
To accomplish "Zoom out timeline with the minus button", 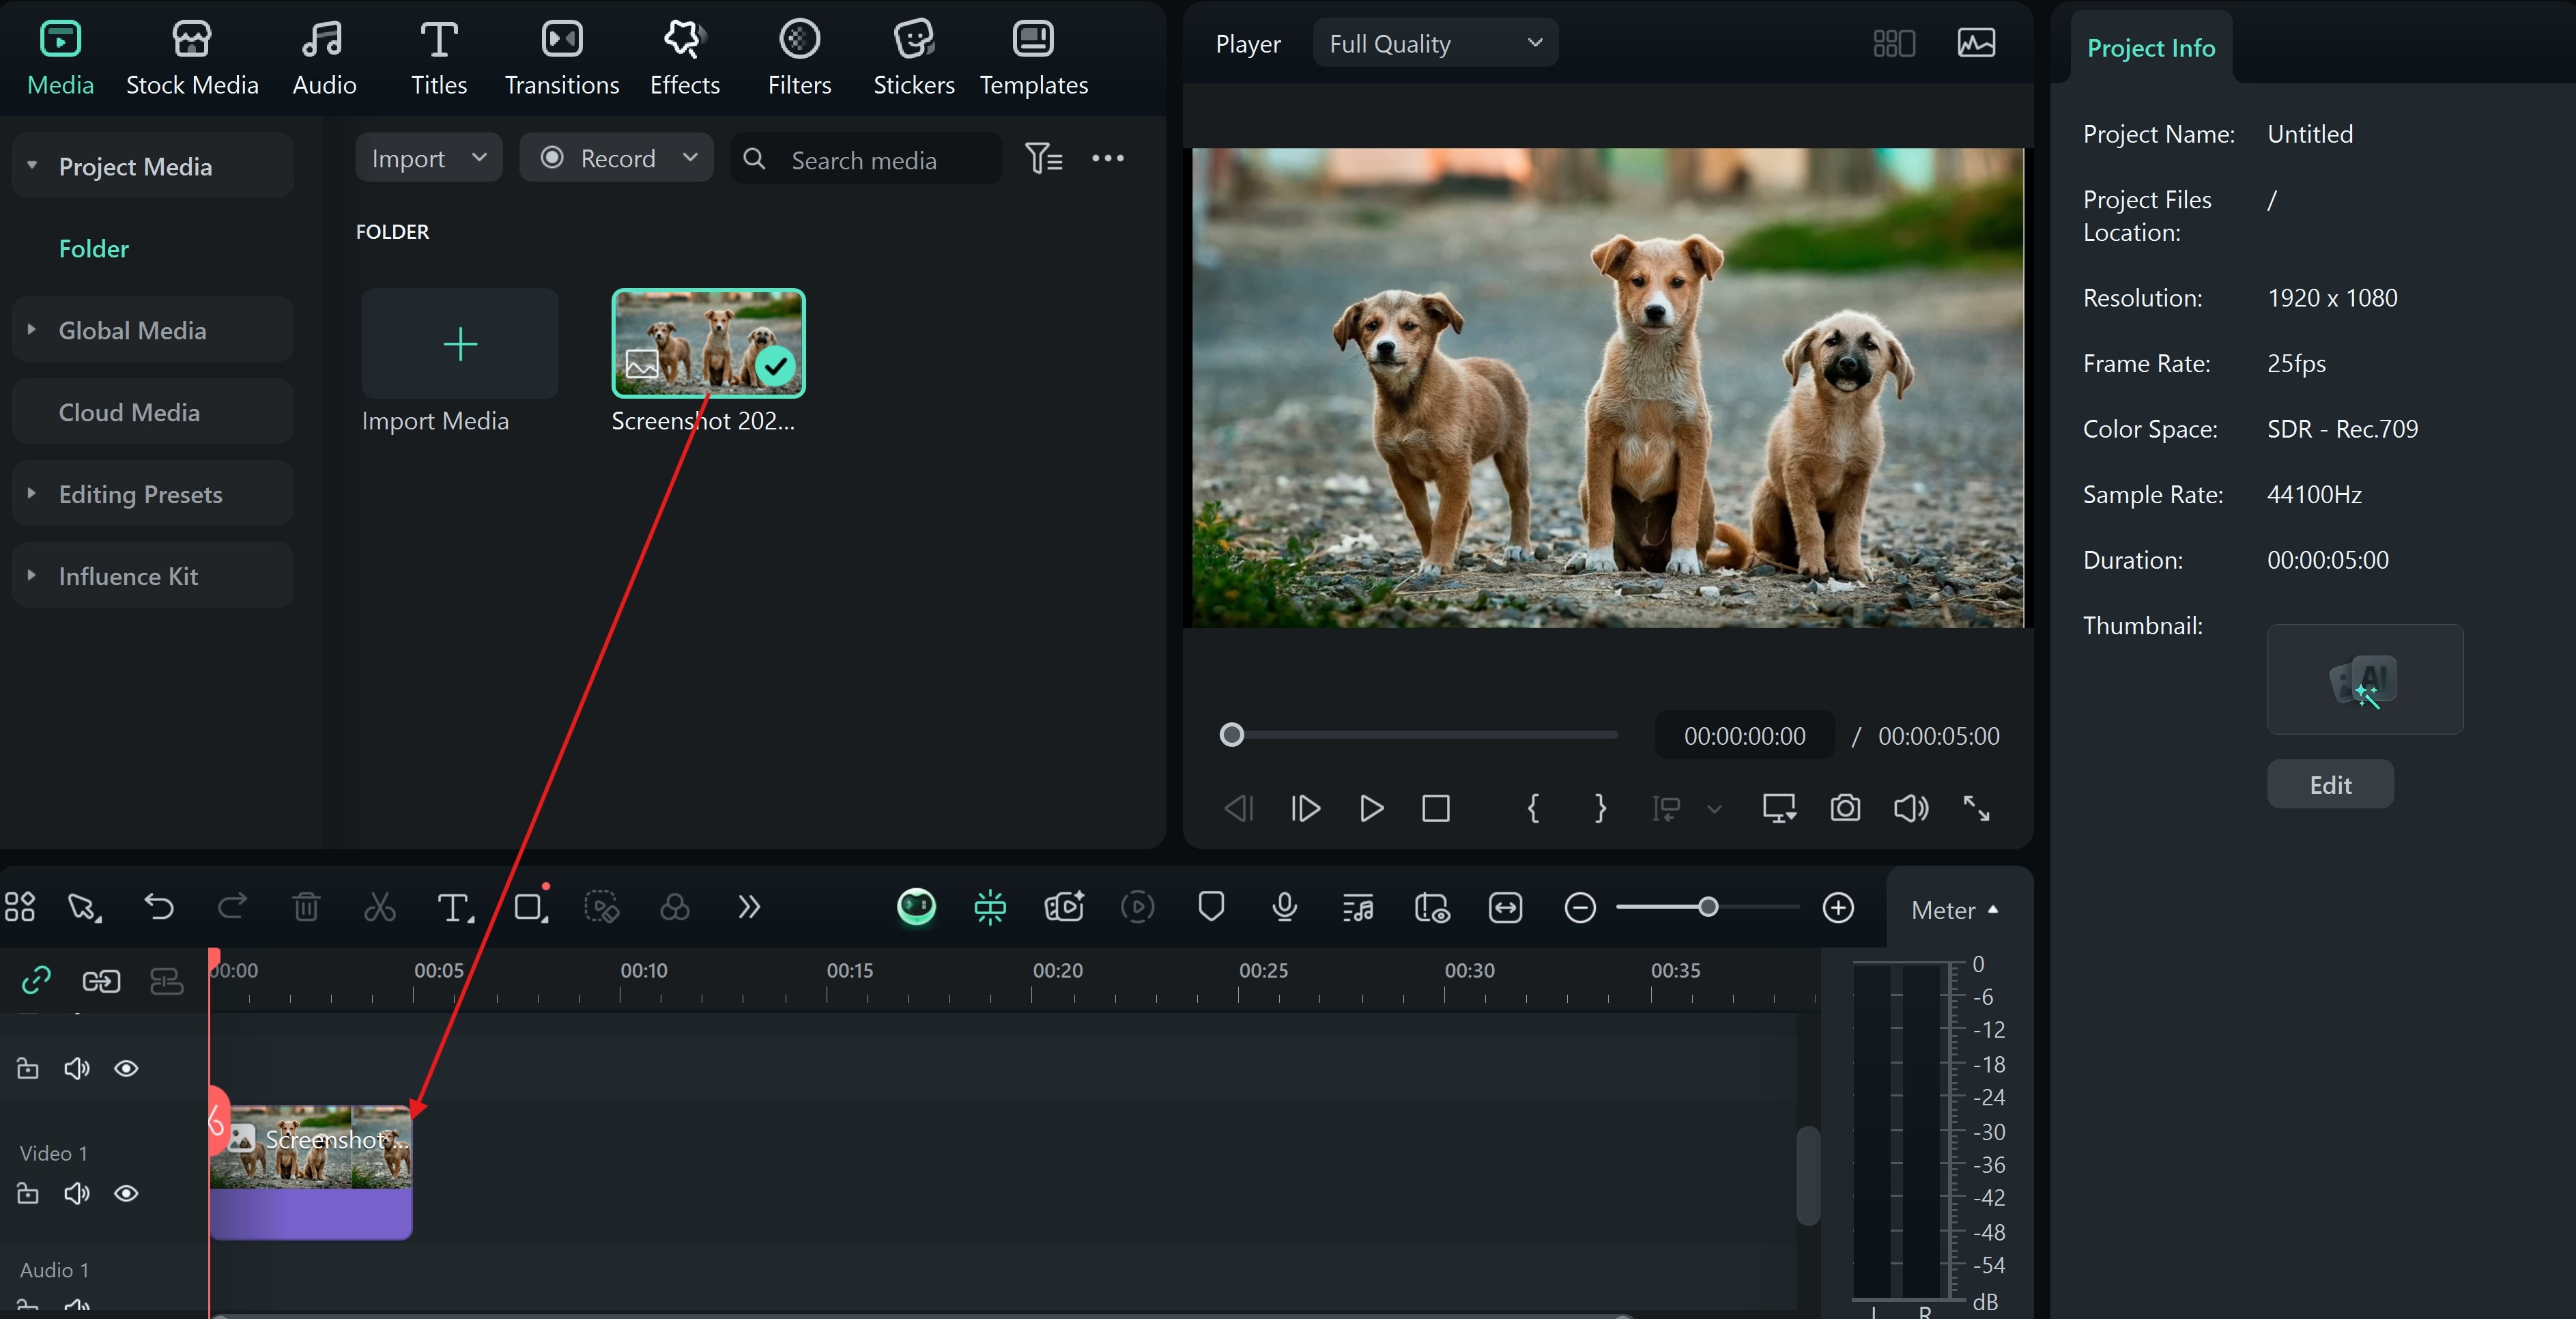I will [1580, 908].
